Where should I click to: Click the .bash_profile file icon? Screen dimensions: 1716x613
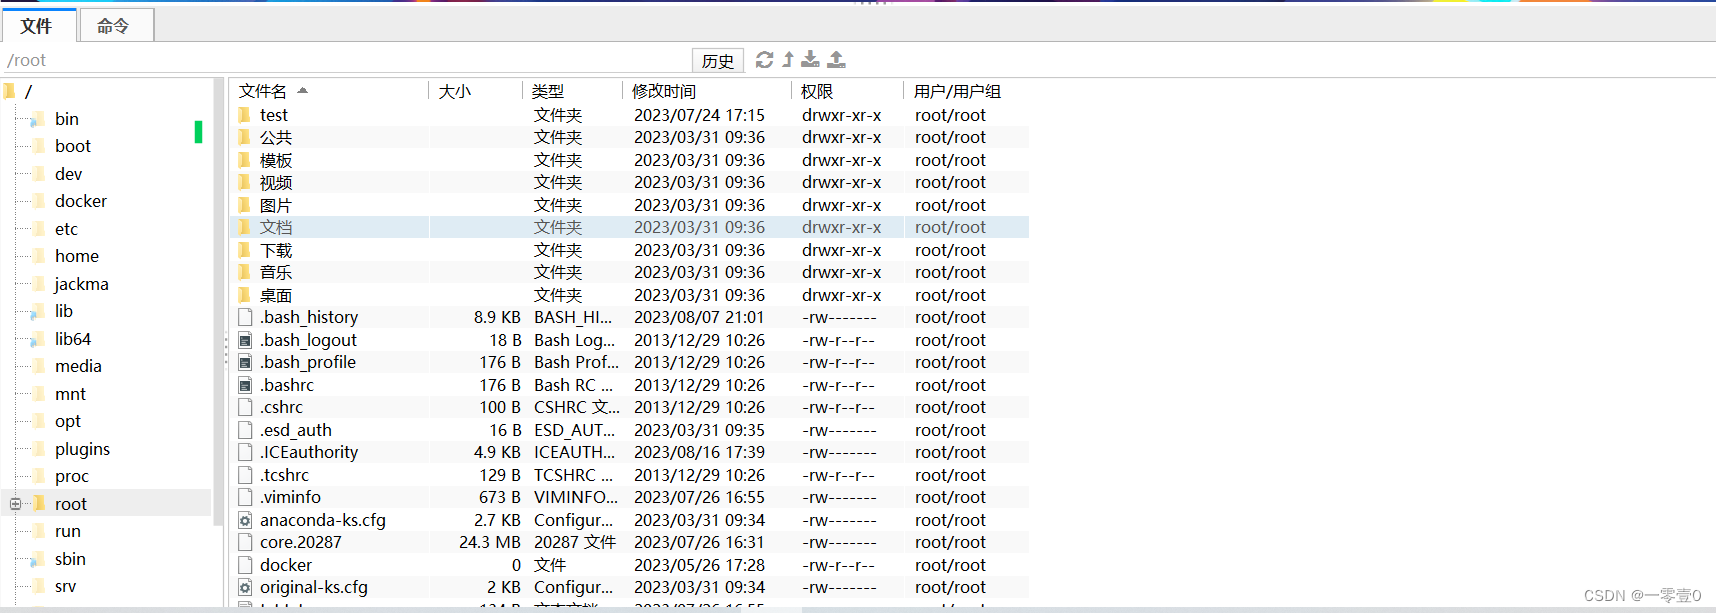pos(245,362)
